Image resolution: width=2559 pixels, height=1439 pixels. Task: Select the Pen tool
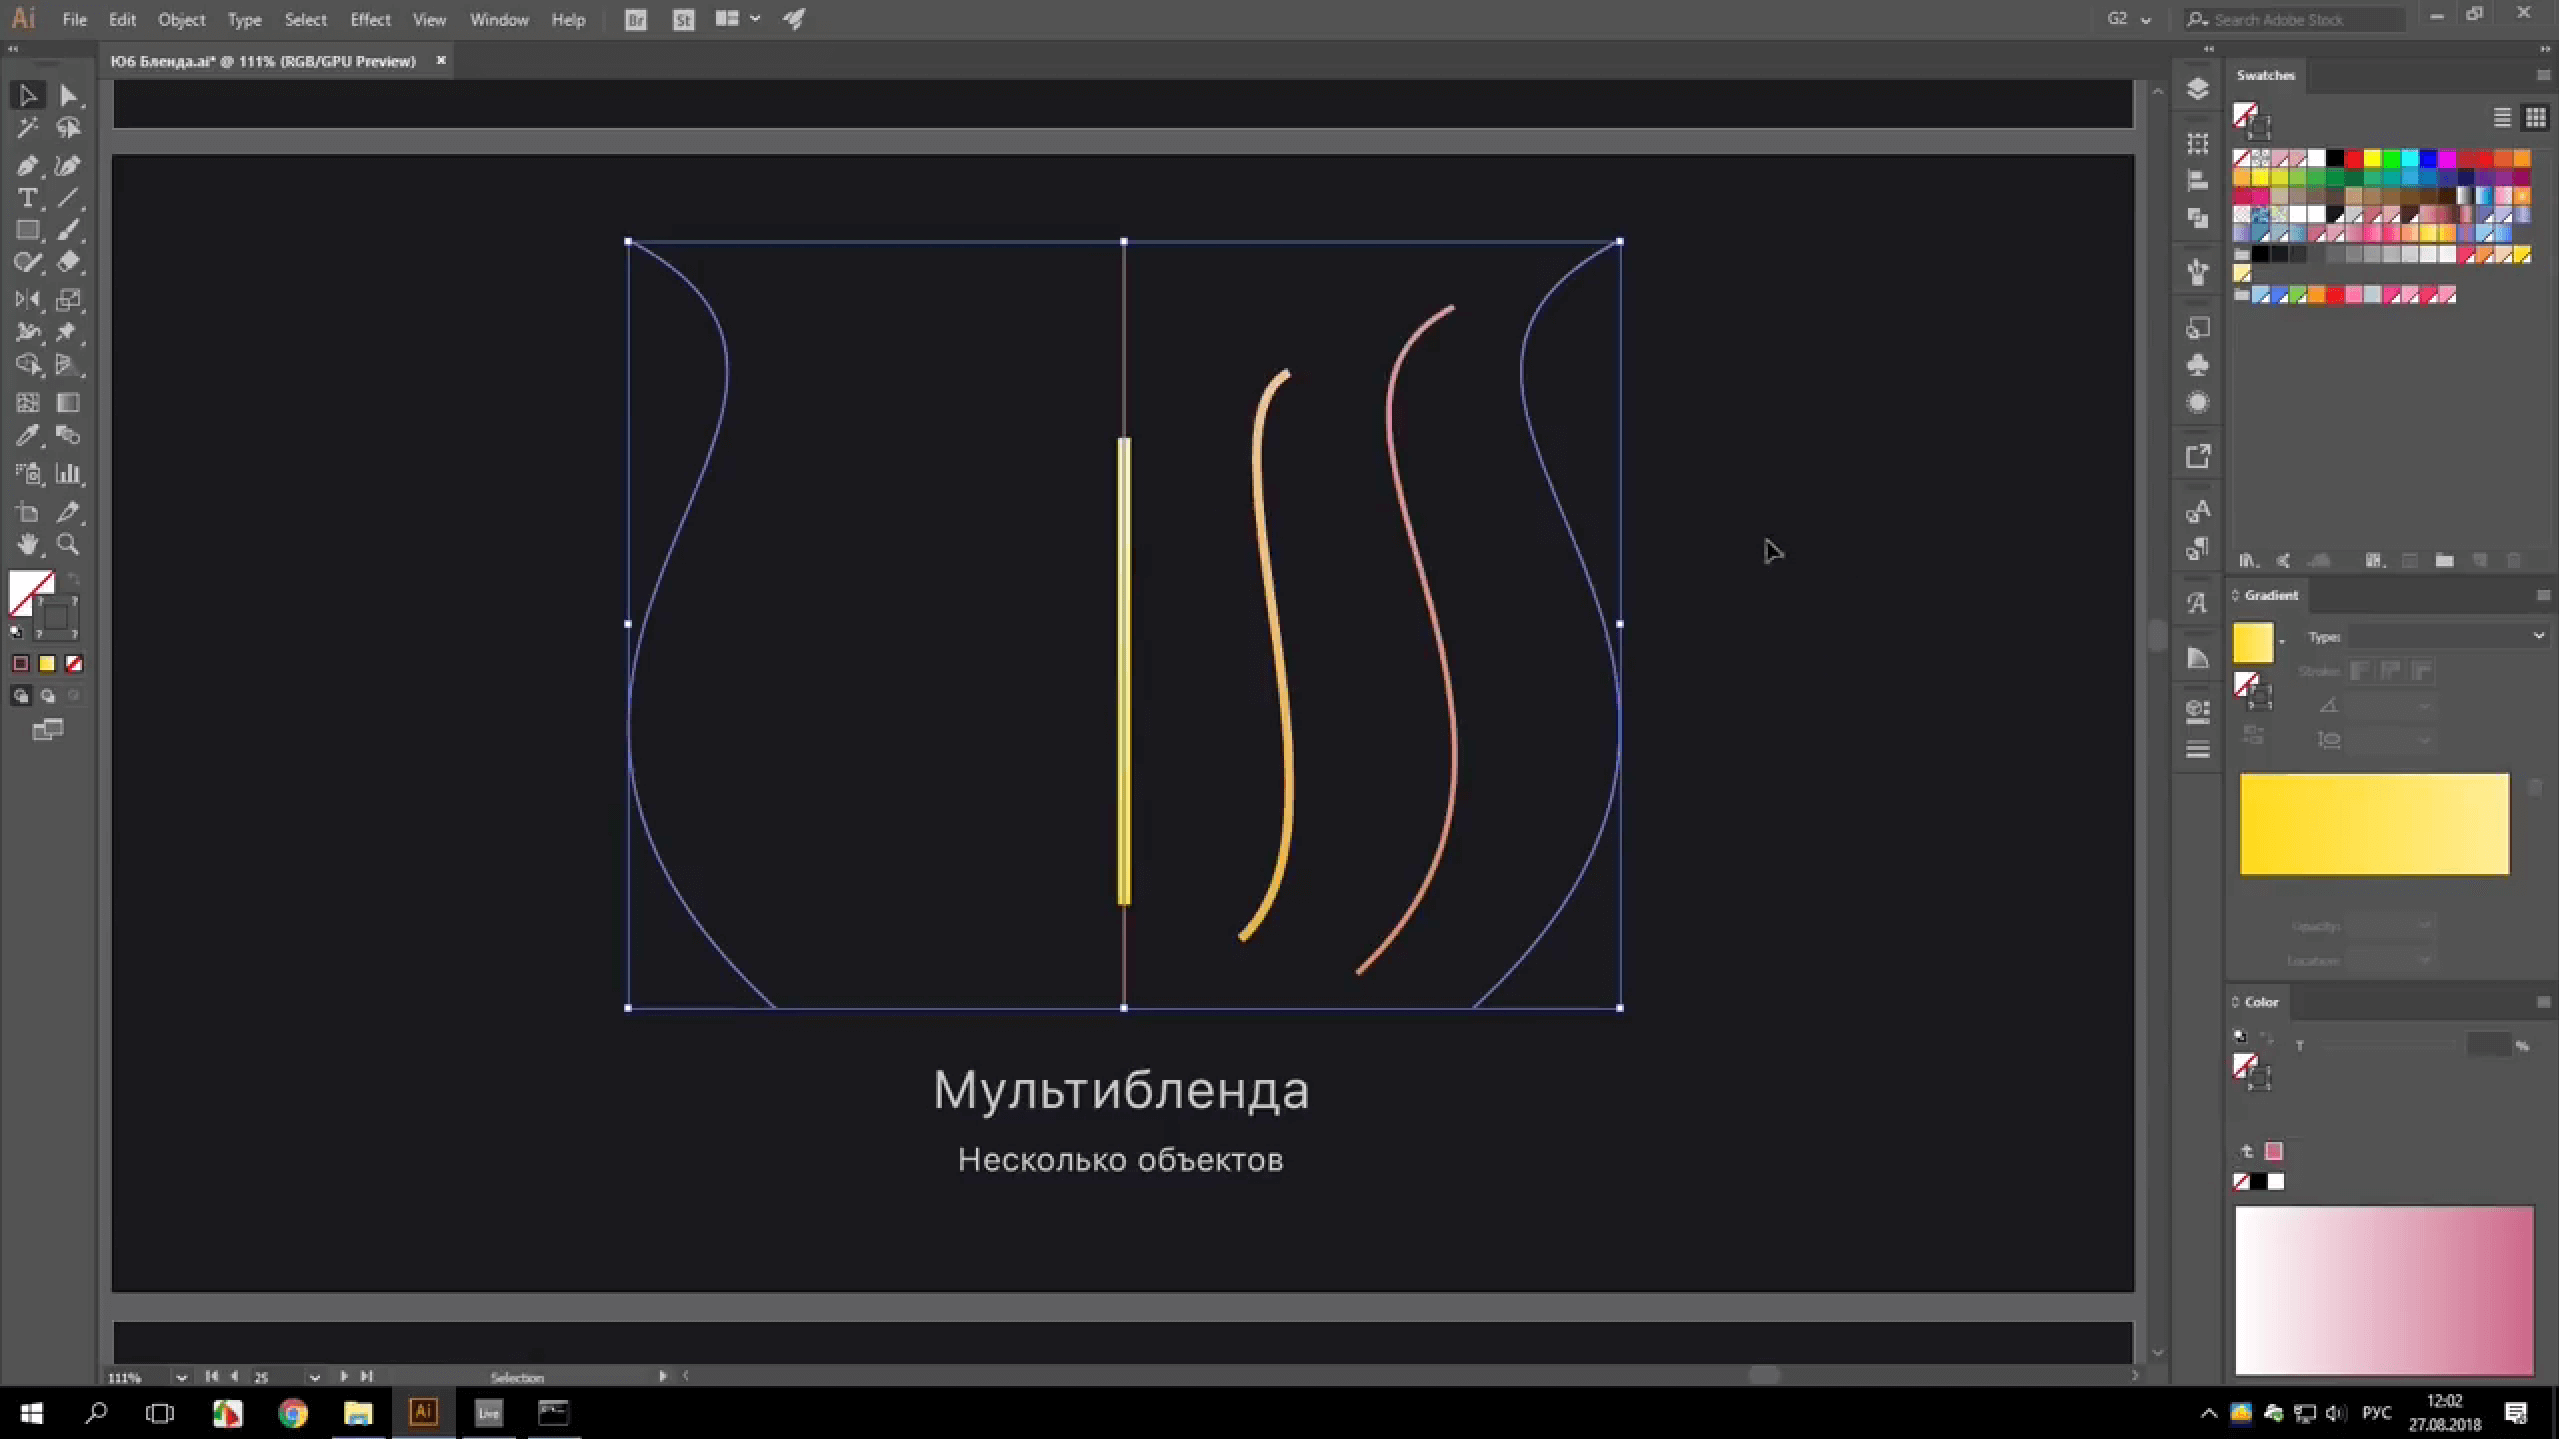[27, 165]
